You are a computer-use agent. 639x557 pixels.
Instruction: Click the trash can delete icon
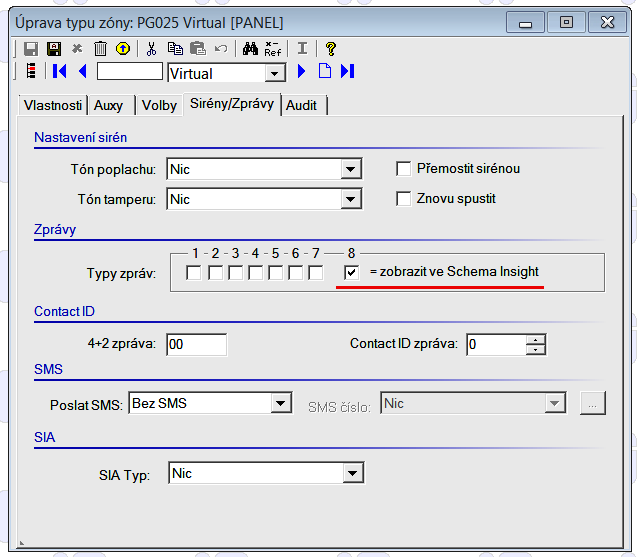100,48
